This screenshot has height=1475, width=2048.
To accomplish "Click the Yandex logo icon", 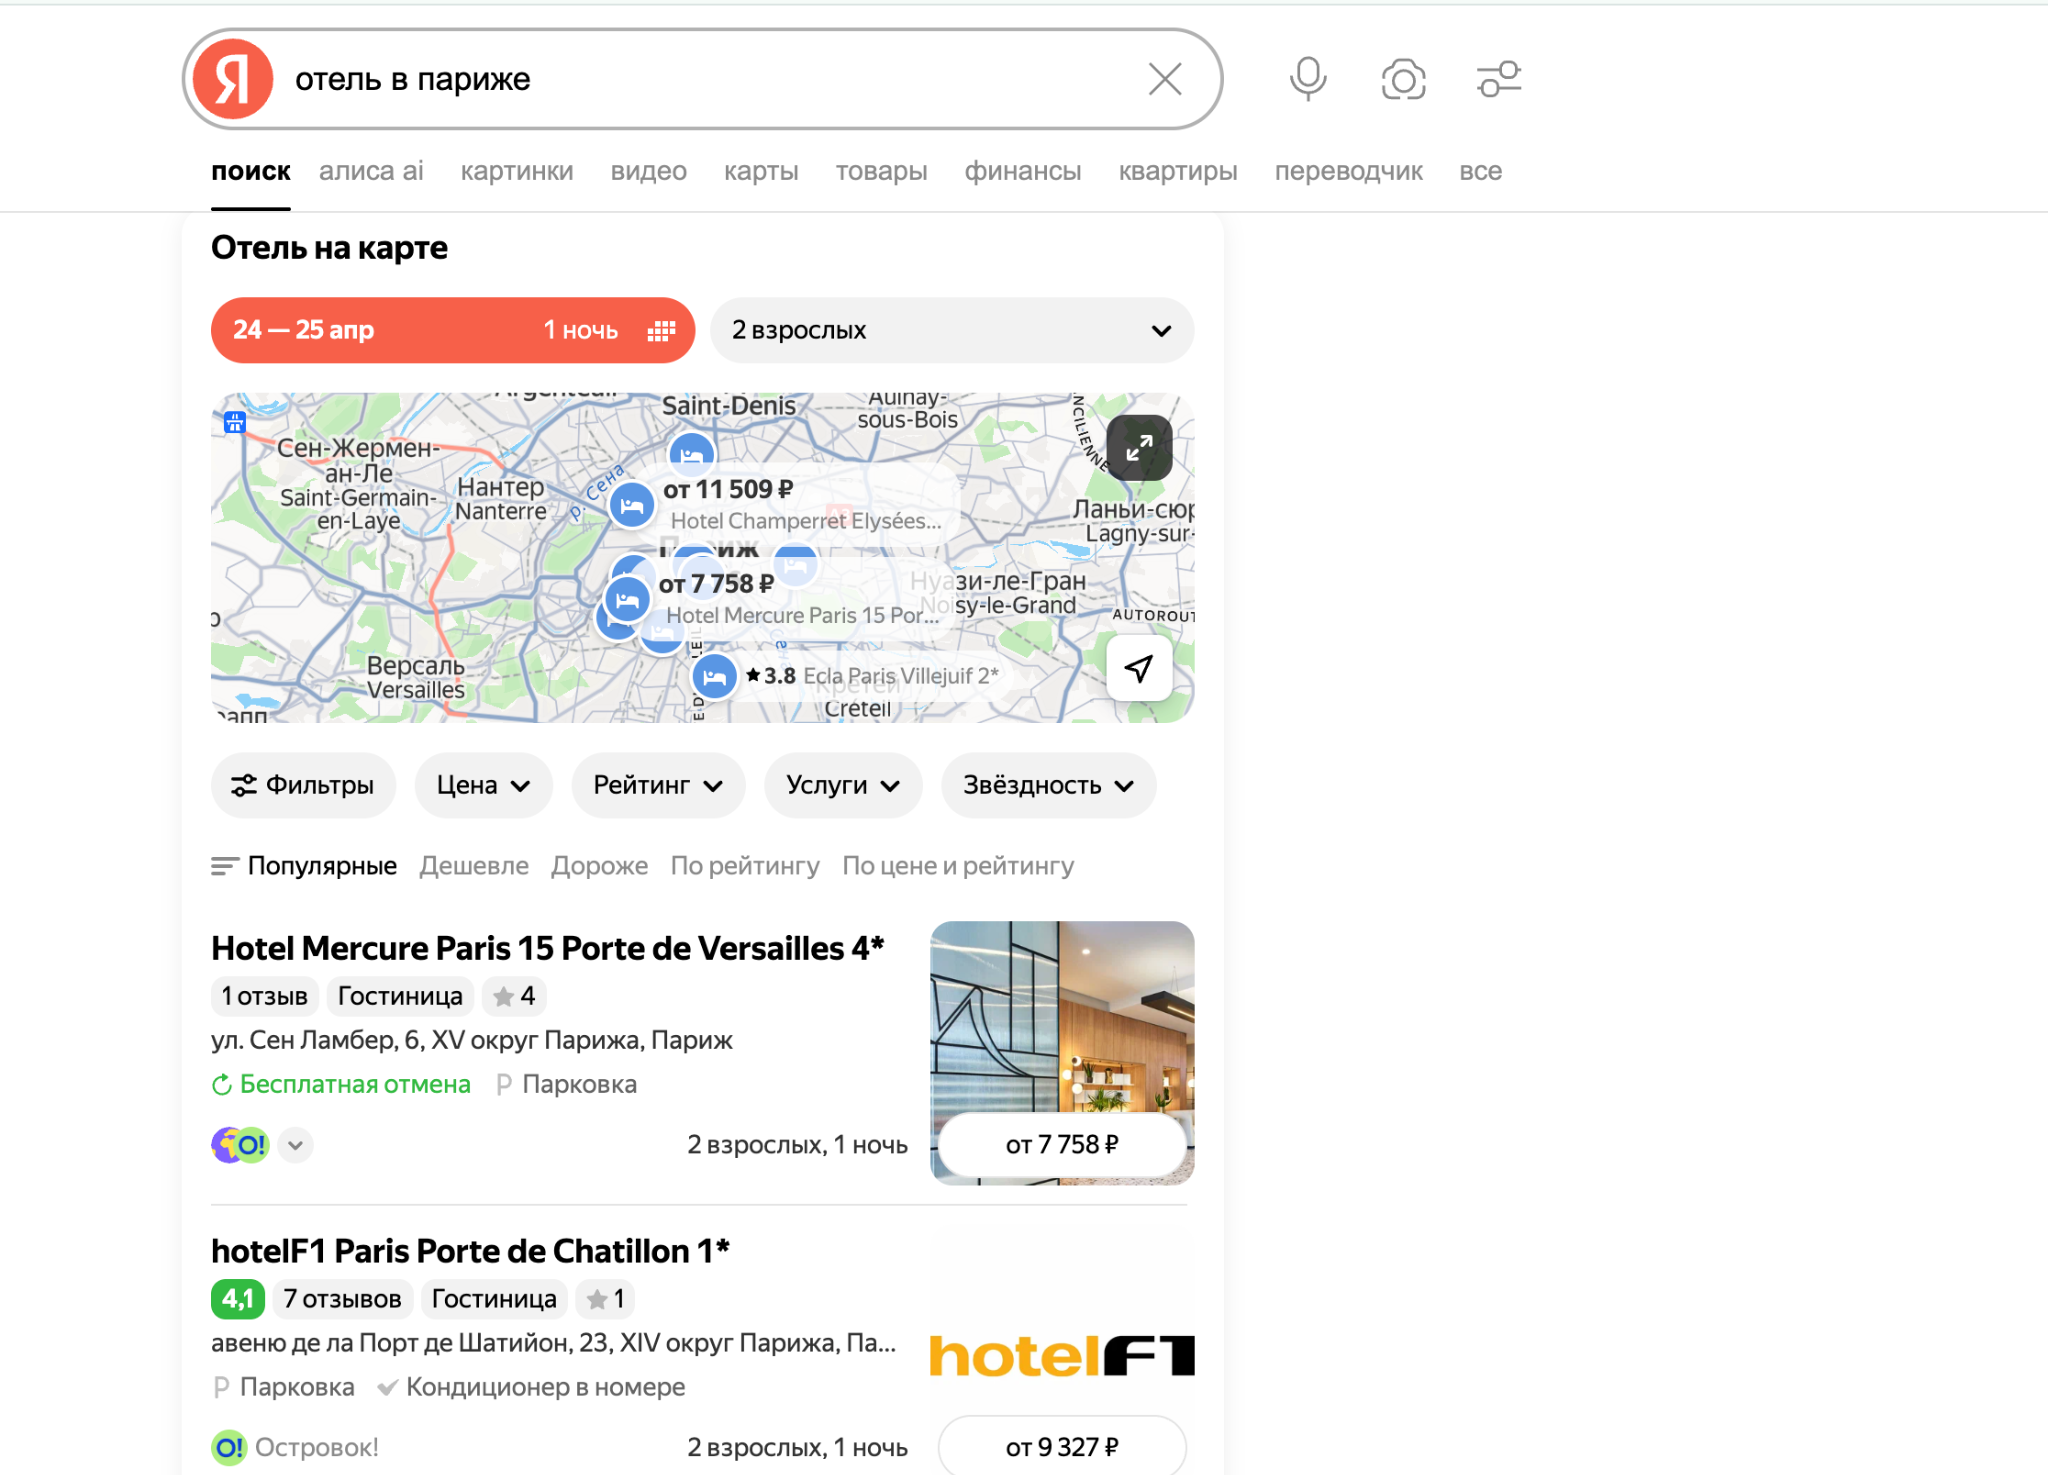I will pyautogui.click(x=233, y=79).
